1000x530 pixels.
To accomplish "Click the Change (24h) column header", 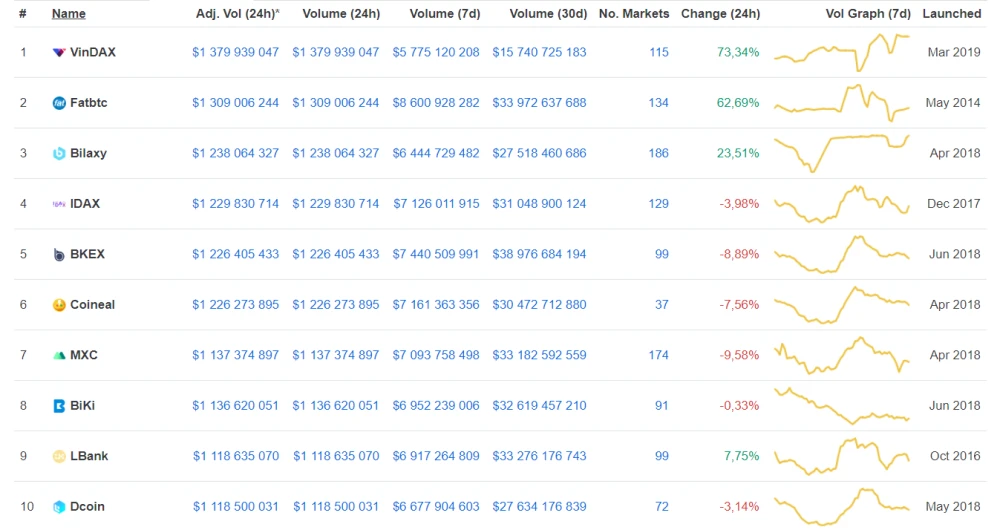I will (721, 13).
